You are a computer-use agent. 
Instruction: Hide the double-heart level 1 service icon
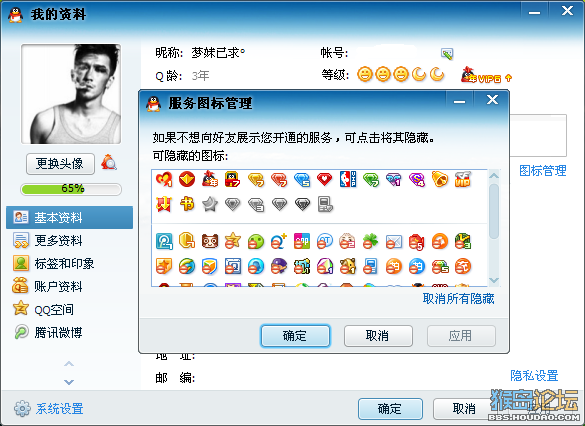[164, 179]
